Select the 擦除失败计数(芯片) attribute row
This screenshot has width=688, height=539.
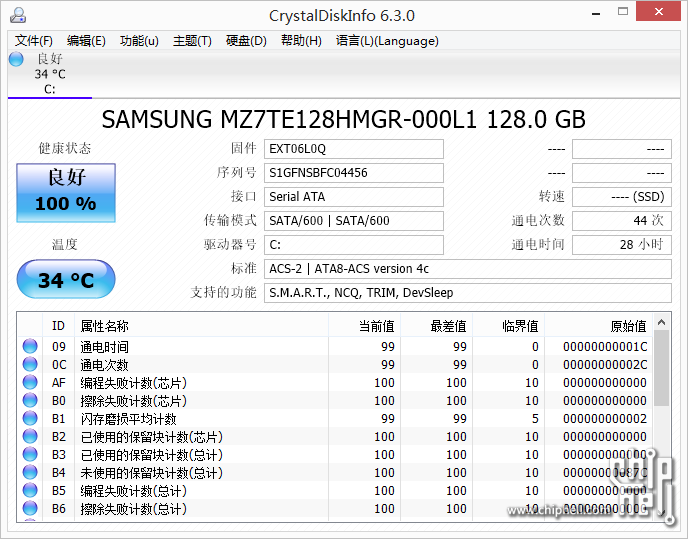pos(335,400)
